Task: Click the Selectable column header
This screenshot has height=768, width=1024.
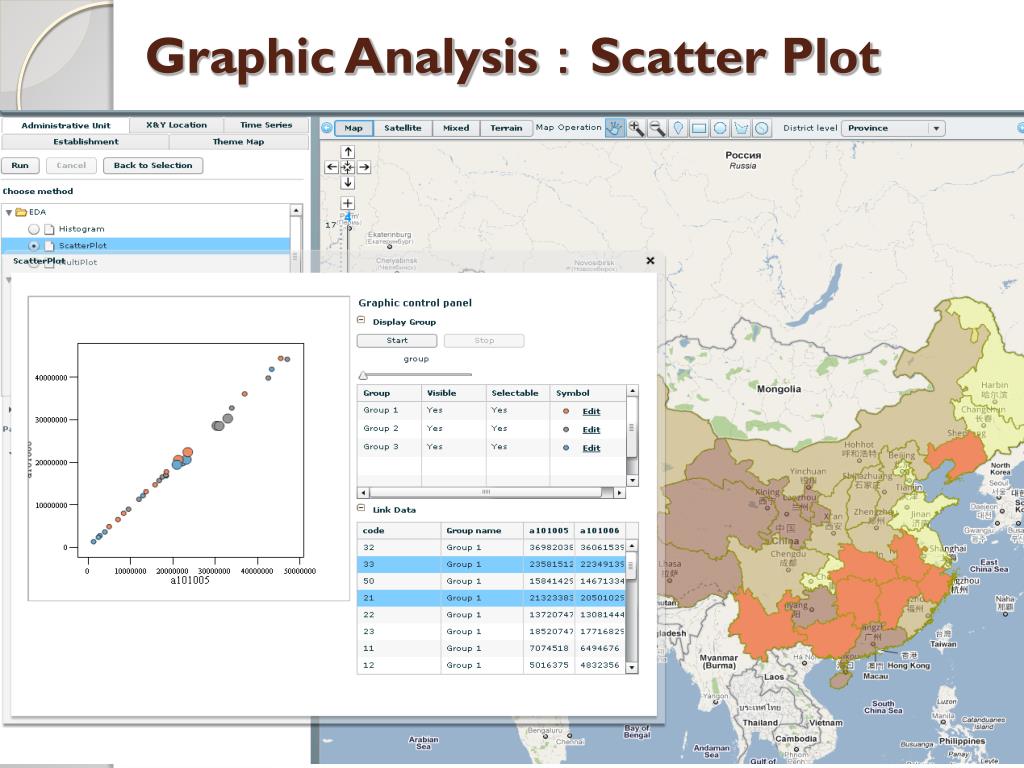Action: tap(515, 393)
